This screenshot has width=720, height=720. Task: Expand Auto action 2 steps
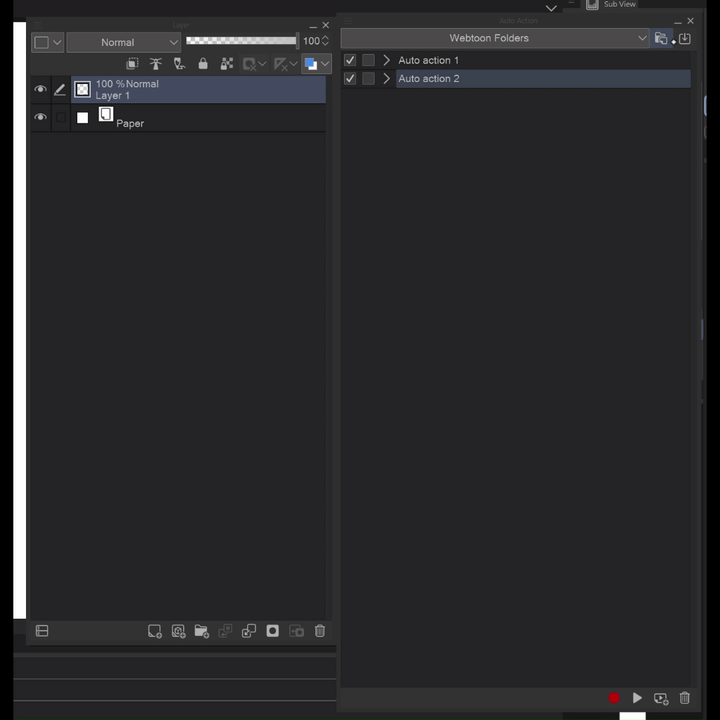(386, 79)
